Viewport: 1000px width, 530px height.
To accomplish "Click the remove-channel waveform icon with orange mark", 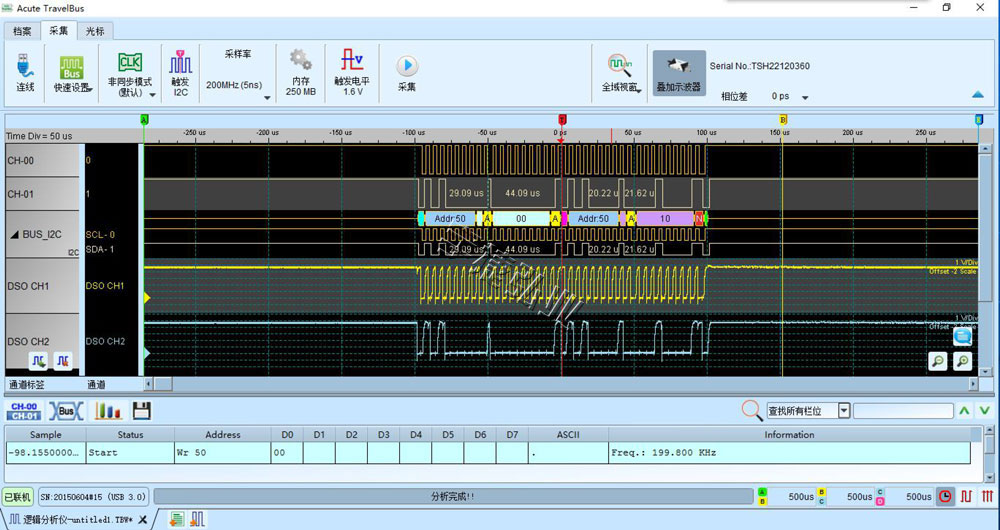I will coord(62,361).
